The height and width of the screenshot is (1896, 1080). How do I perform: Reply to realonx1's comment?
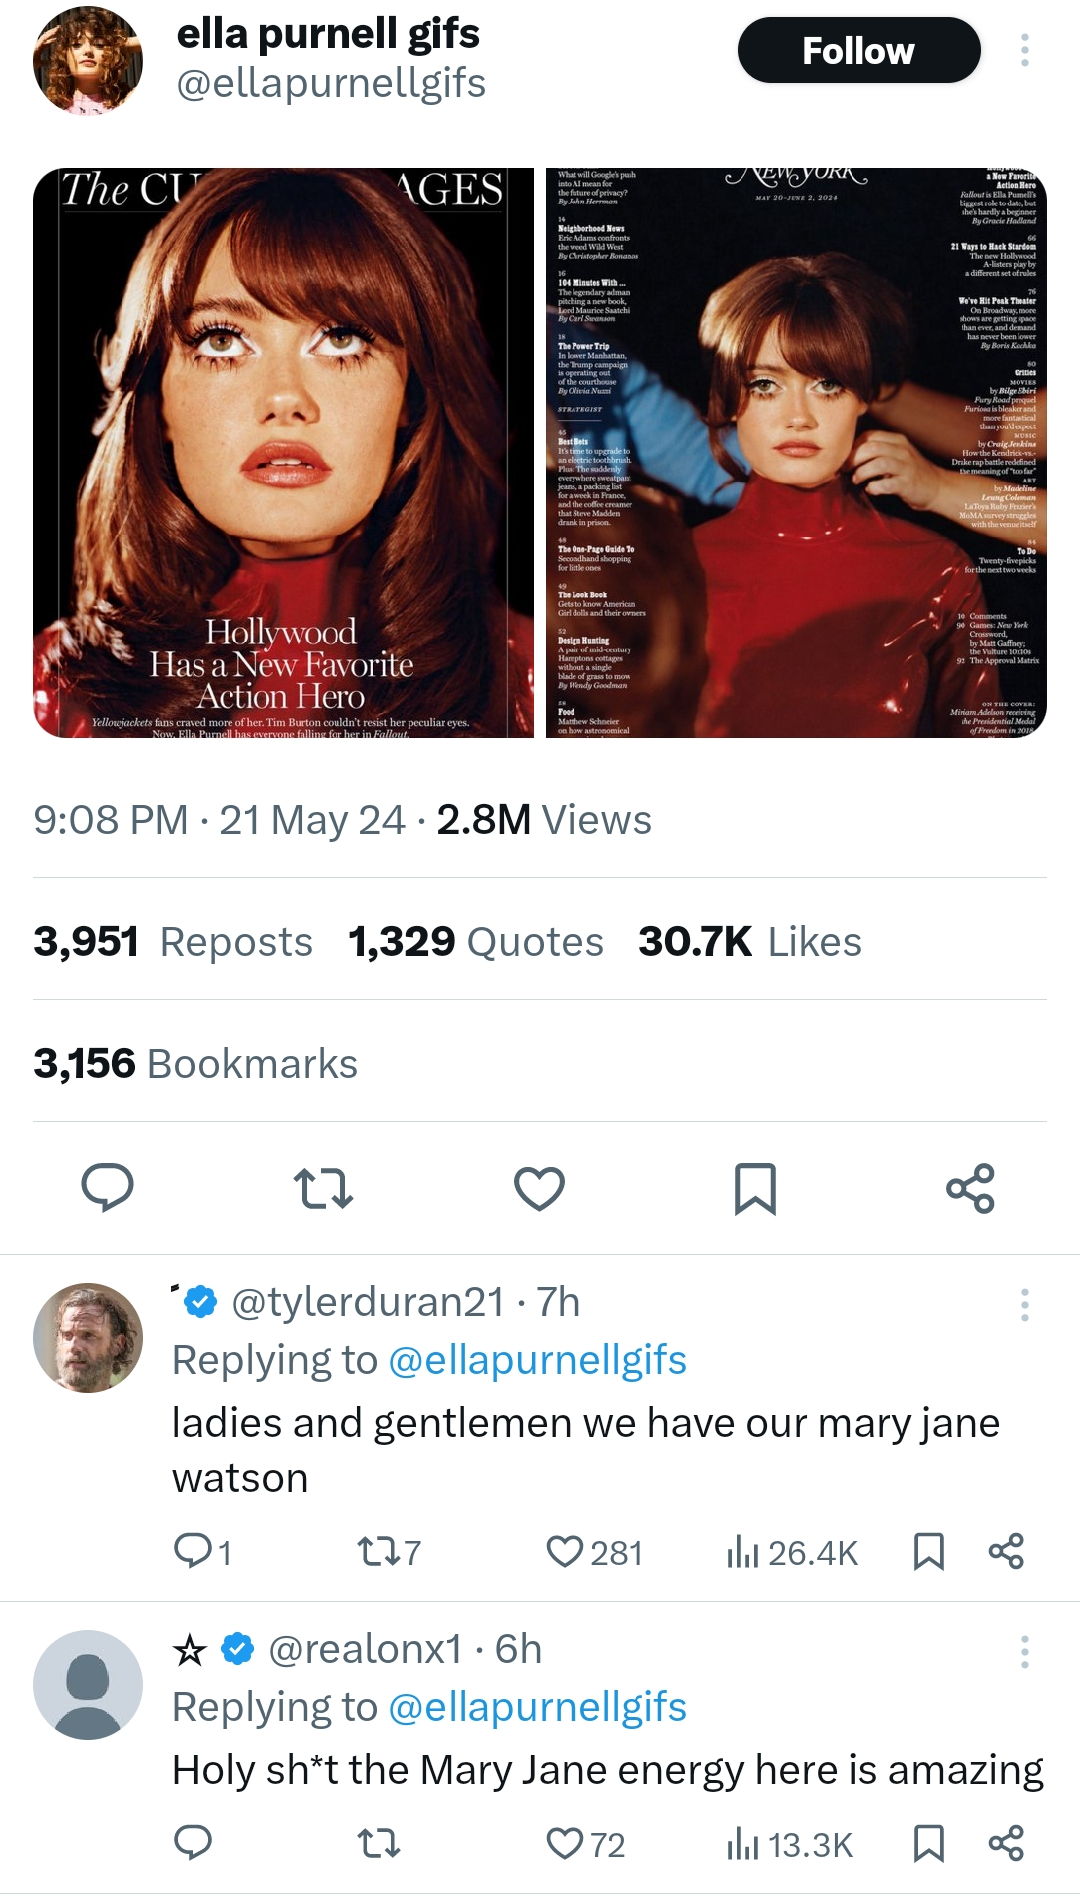[x=193, y=1843]
